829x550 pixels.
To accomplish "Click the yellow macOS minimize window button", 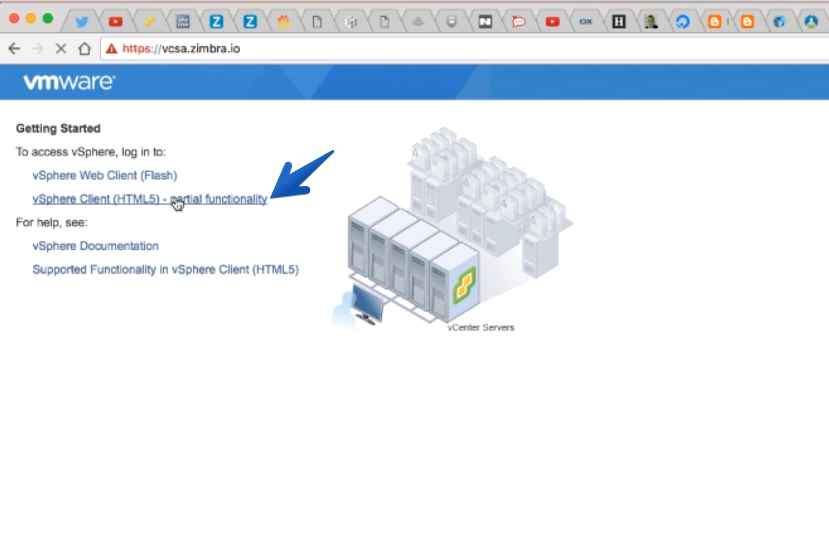I will pyautogui.click(x=31, y=19).
